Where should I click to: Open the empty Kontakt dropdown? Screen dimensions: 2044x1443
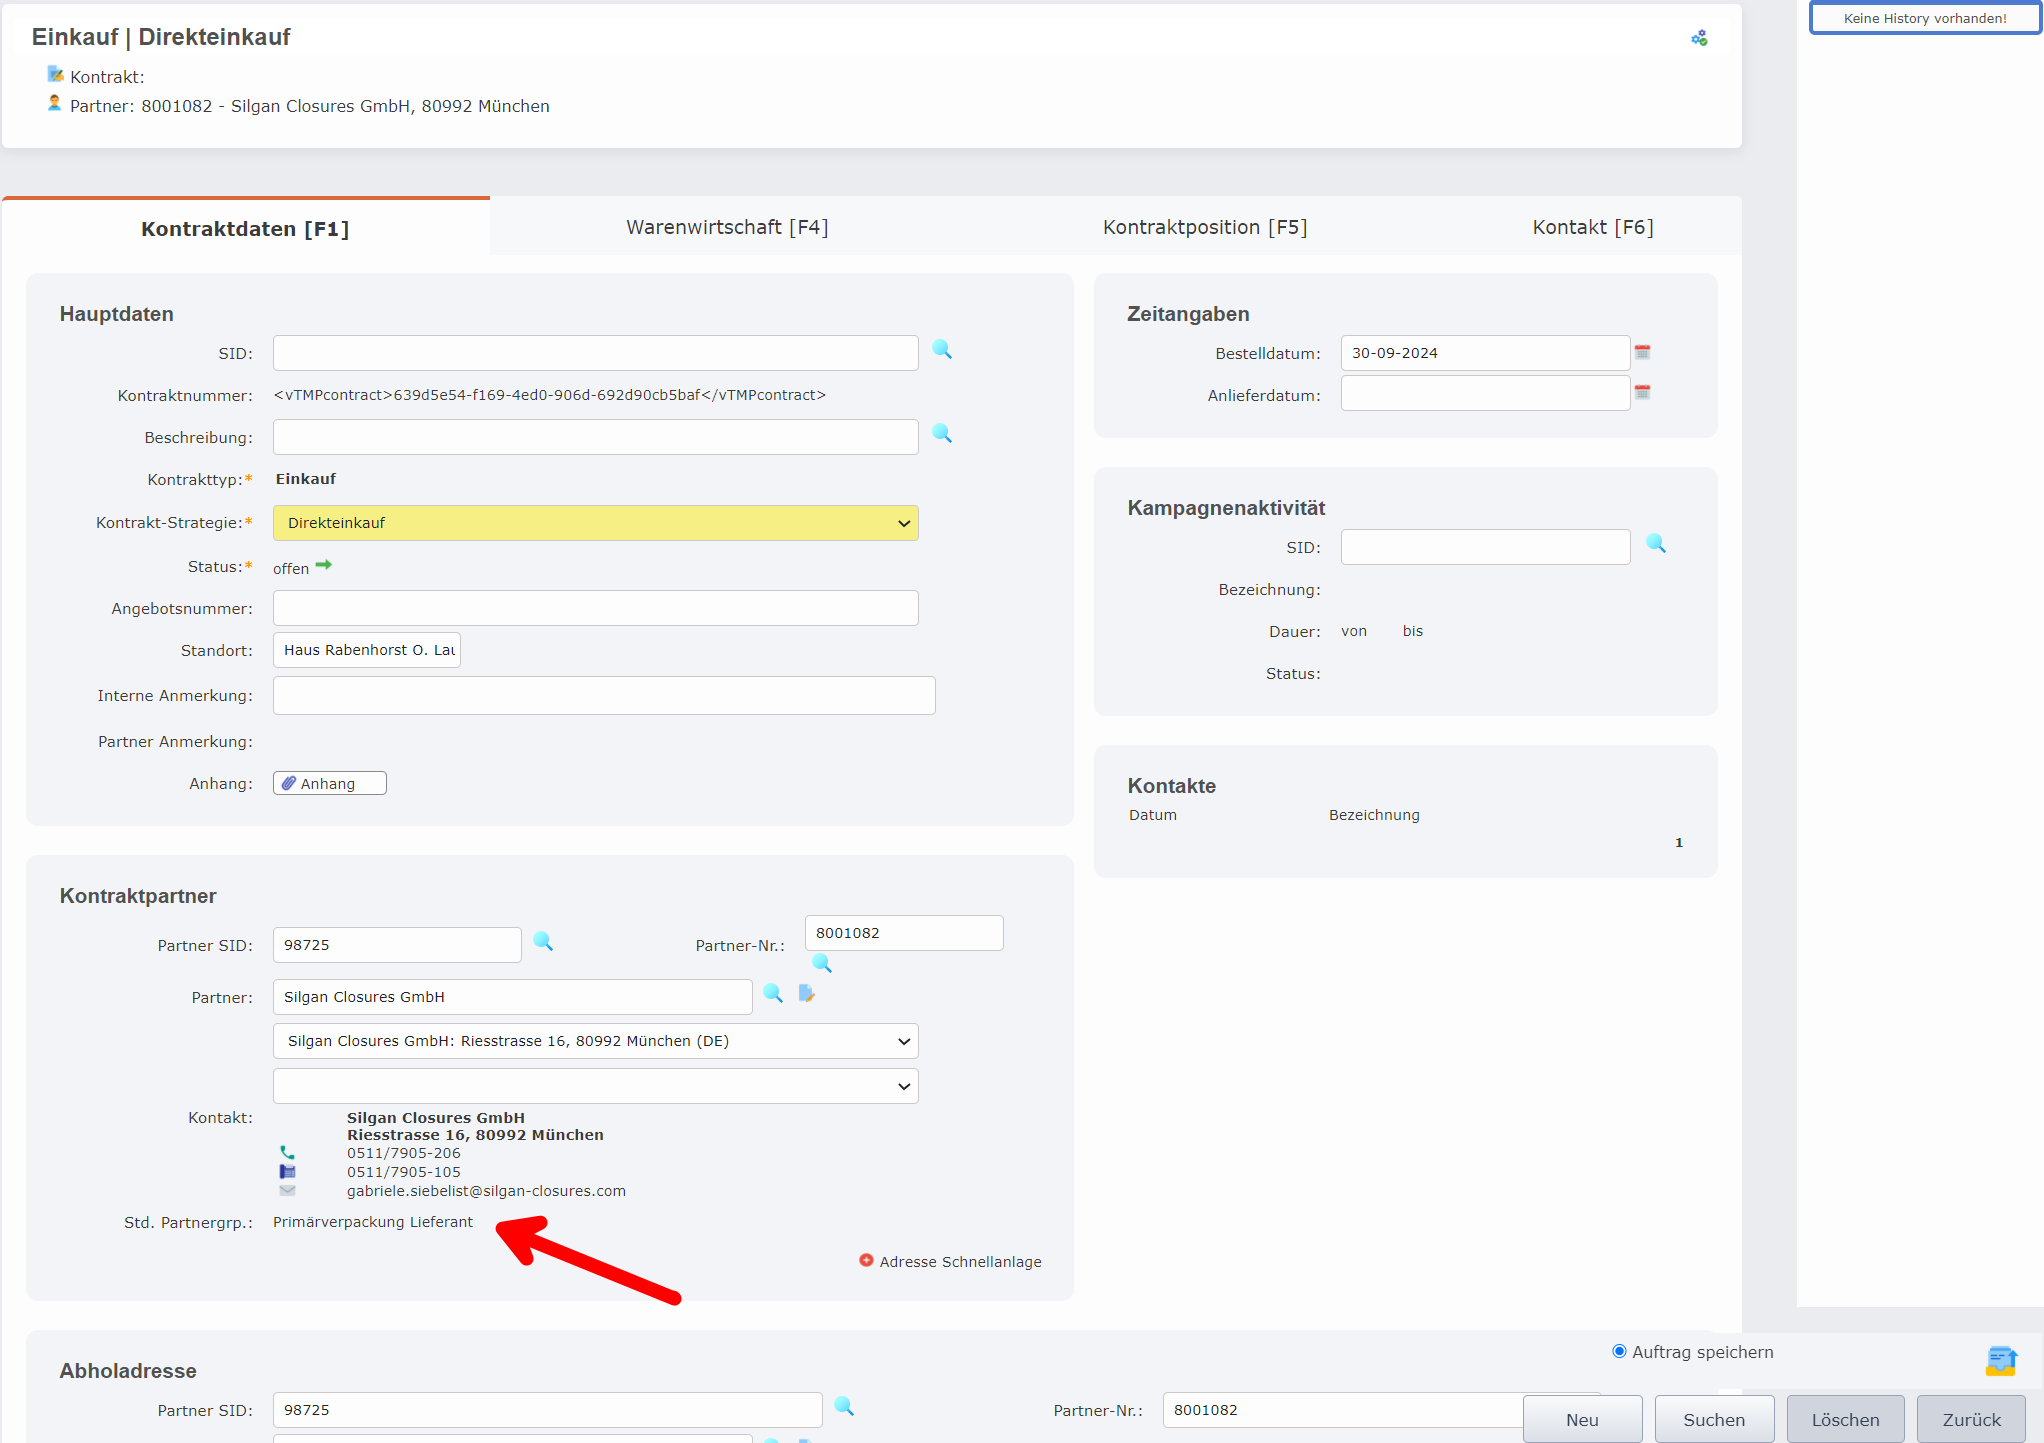tap(595, 1086)
